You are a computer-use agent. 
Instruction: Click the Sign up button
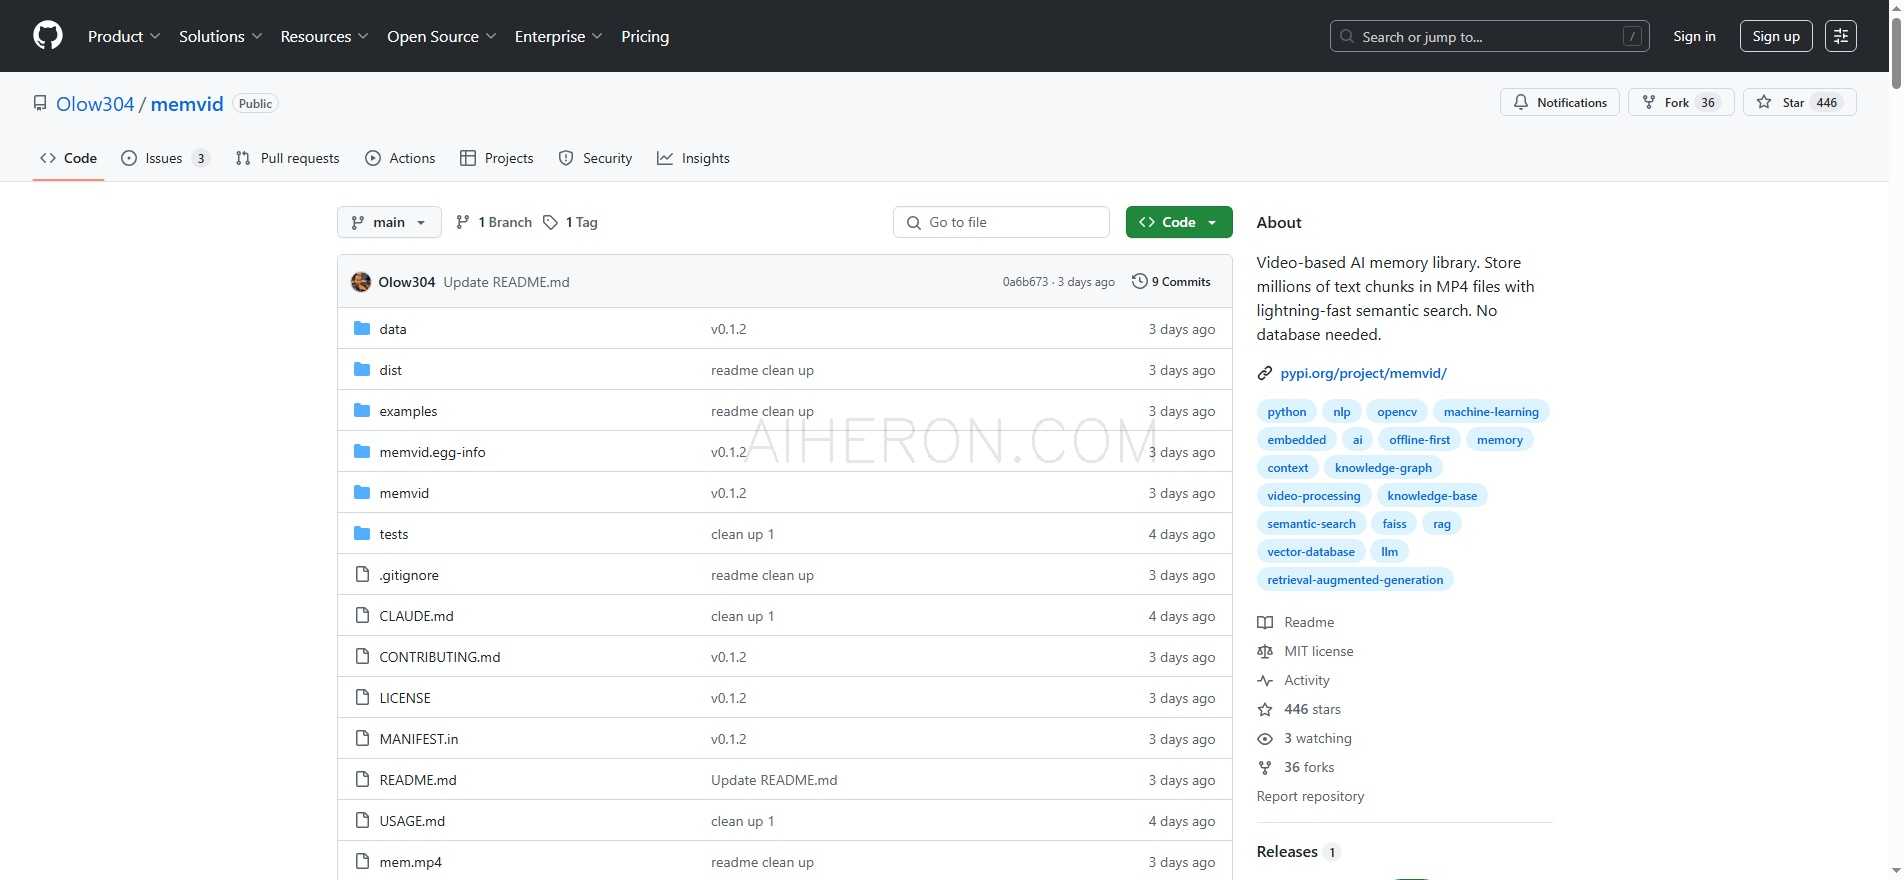(1776, 36)
